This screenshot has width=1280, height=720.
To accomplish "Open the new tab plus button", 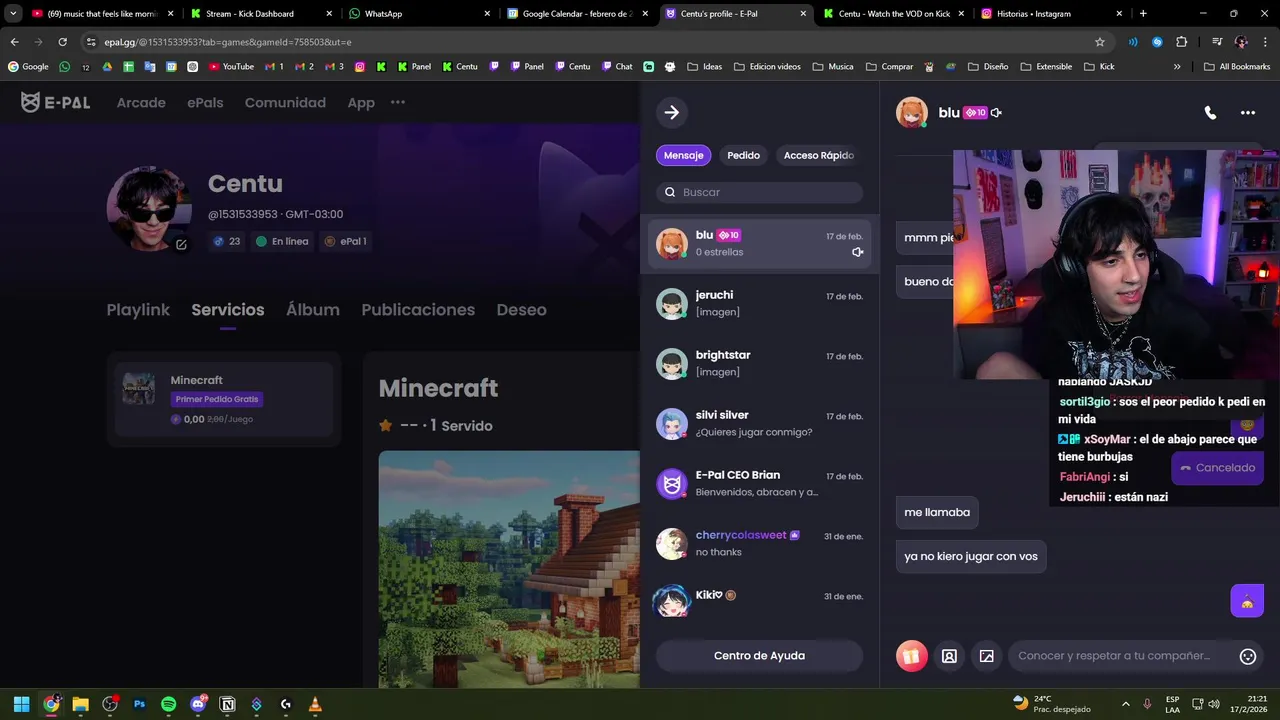I will pyautogui.click(x=1143, y=14).
